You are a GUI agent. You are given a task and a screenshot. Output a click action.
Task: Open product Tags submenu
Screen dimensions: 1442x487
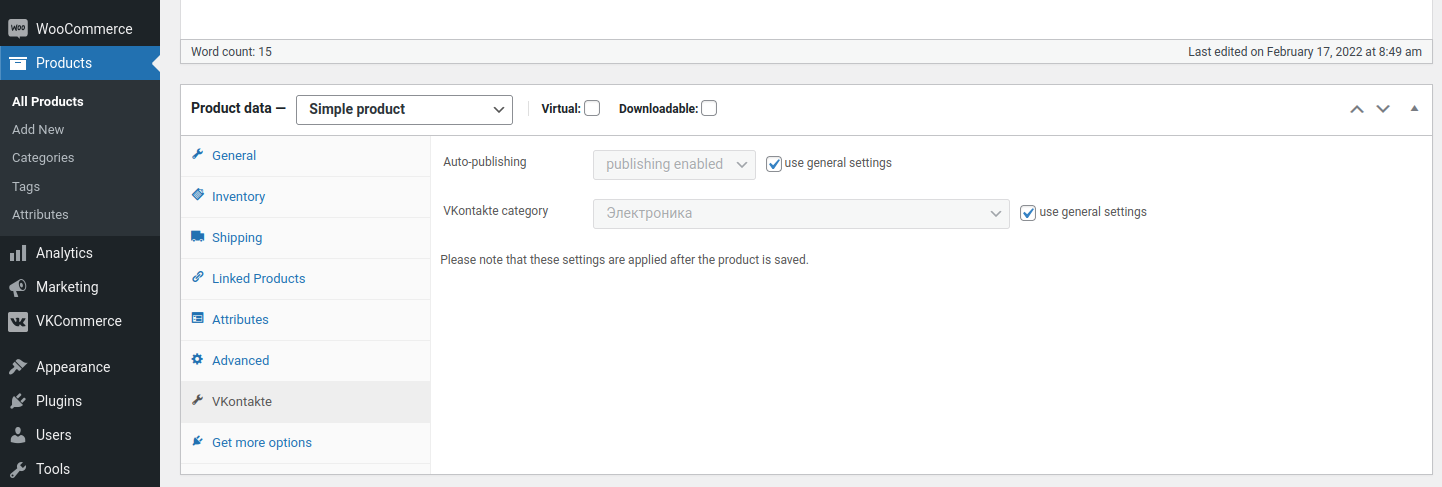pos(26,186)
